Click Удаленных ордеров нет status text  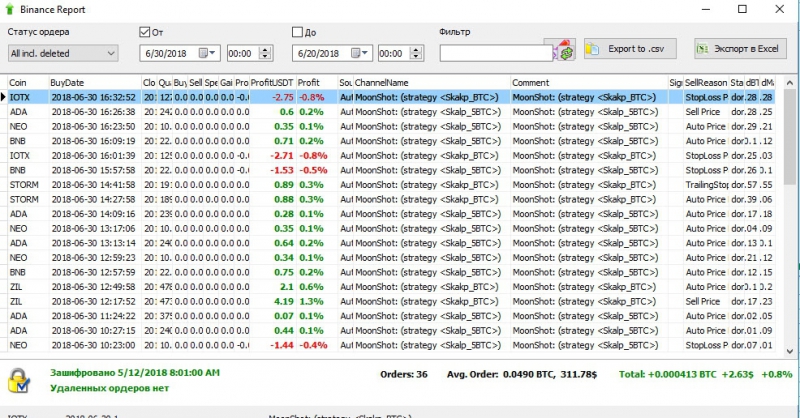[110, 388]
